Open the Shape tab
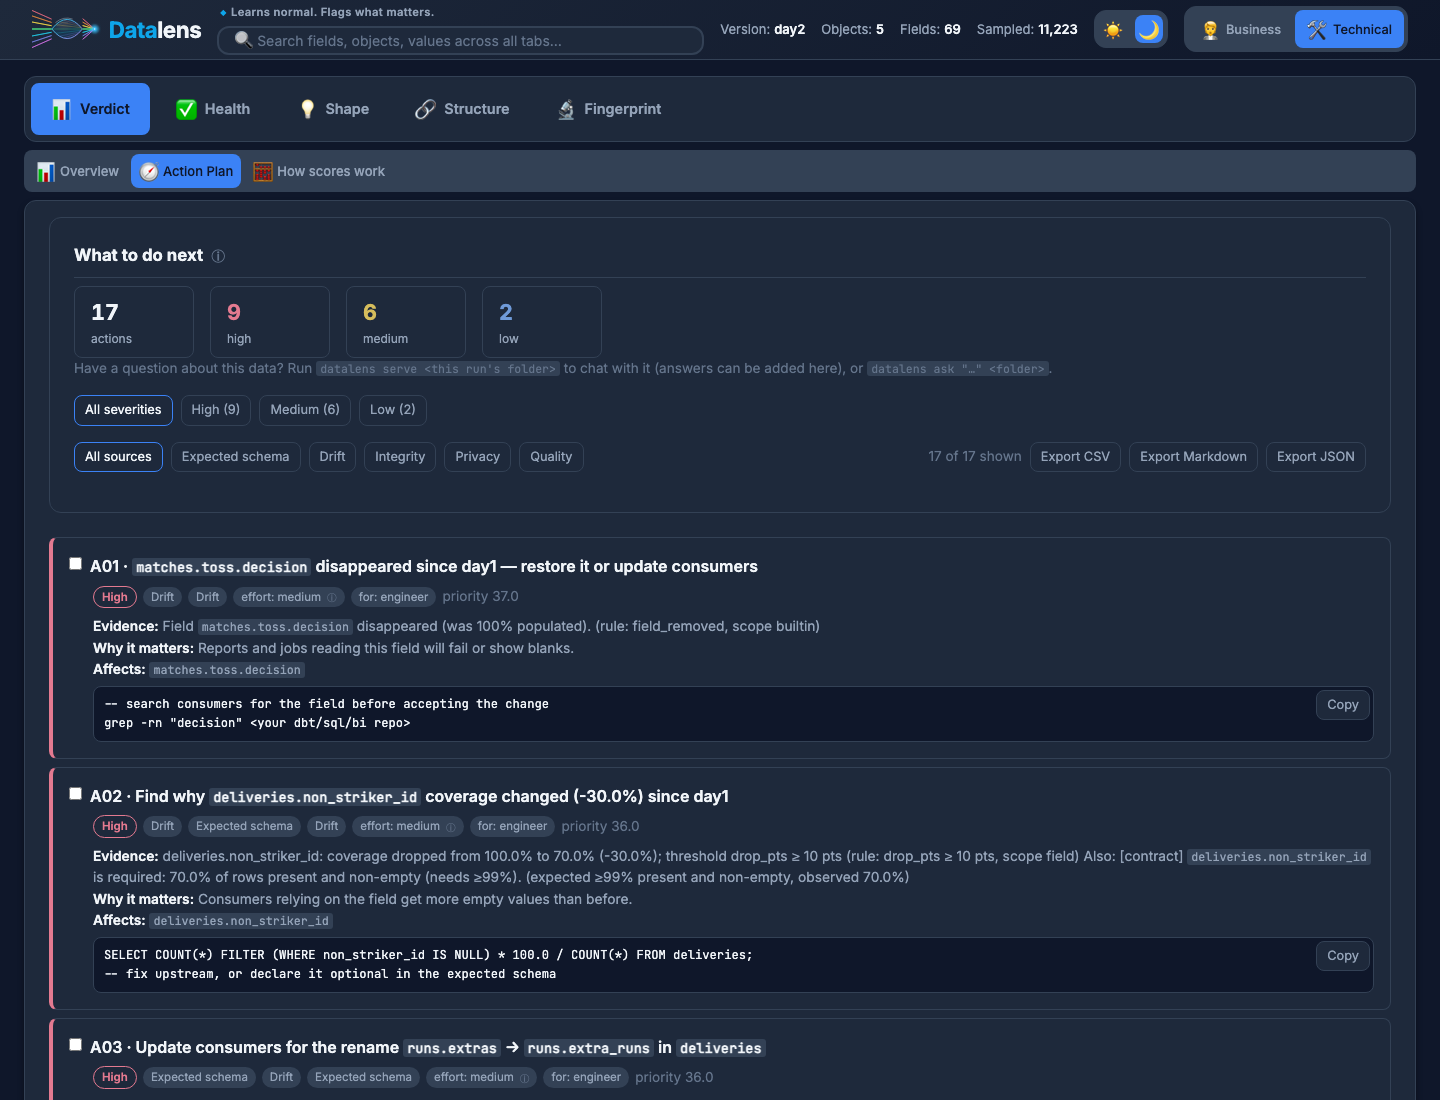This screenshot has width=1440, height=1100. coord(334,109)
